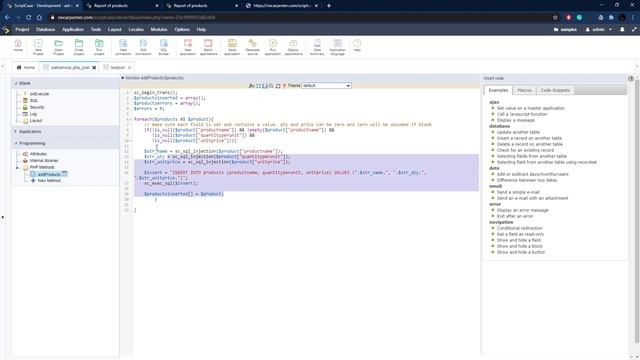640x360 pixels.
Task: Select onExecute in the tree
Action: 39,94
